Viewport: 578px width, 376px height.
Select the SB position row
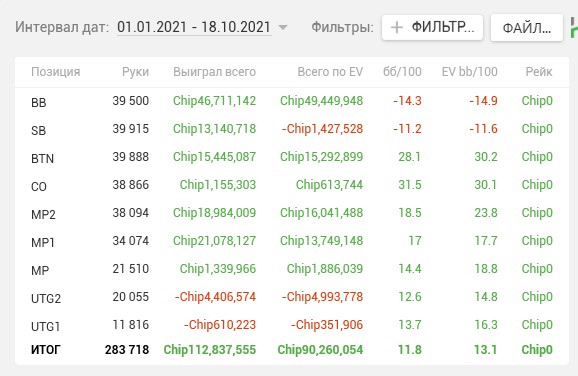coord(292,129)
